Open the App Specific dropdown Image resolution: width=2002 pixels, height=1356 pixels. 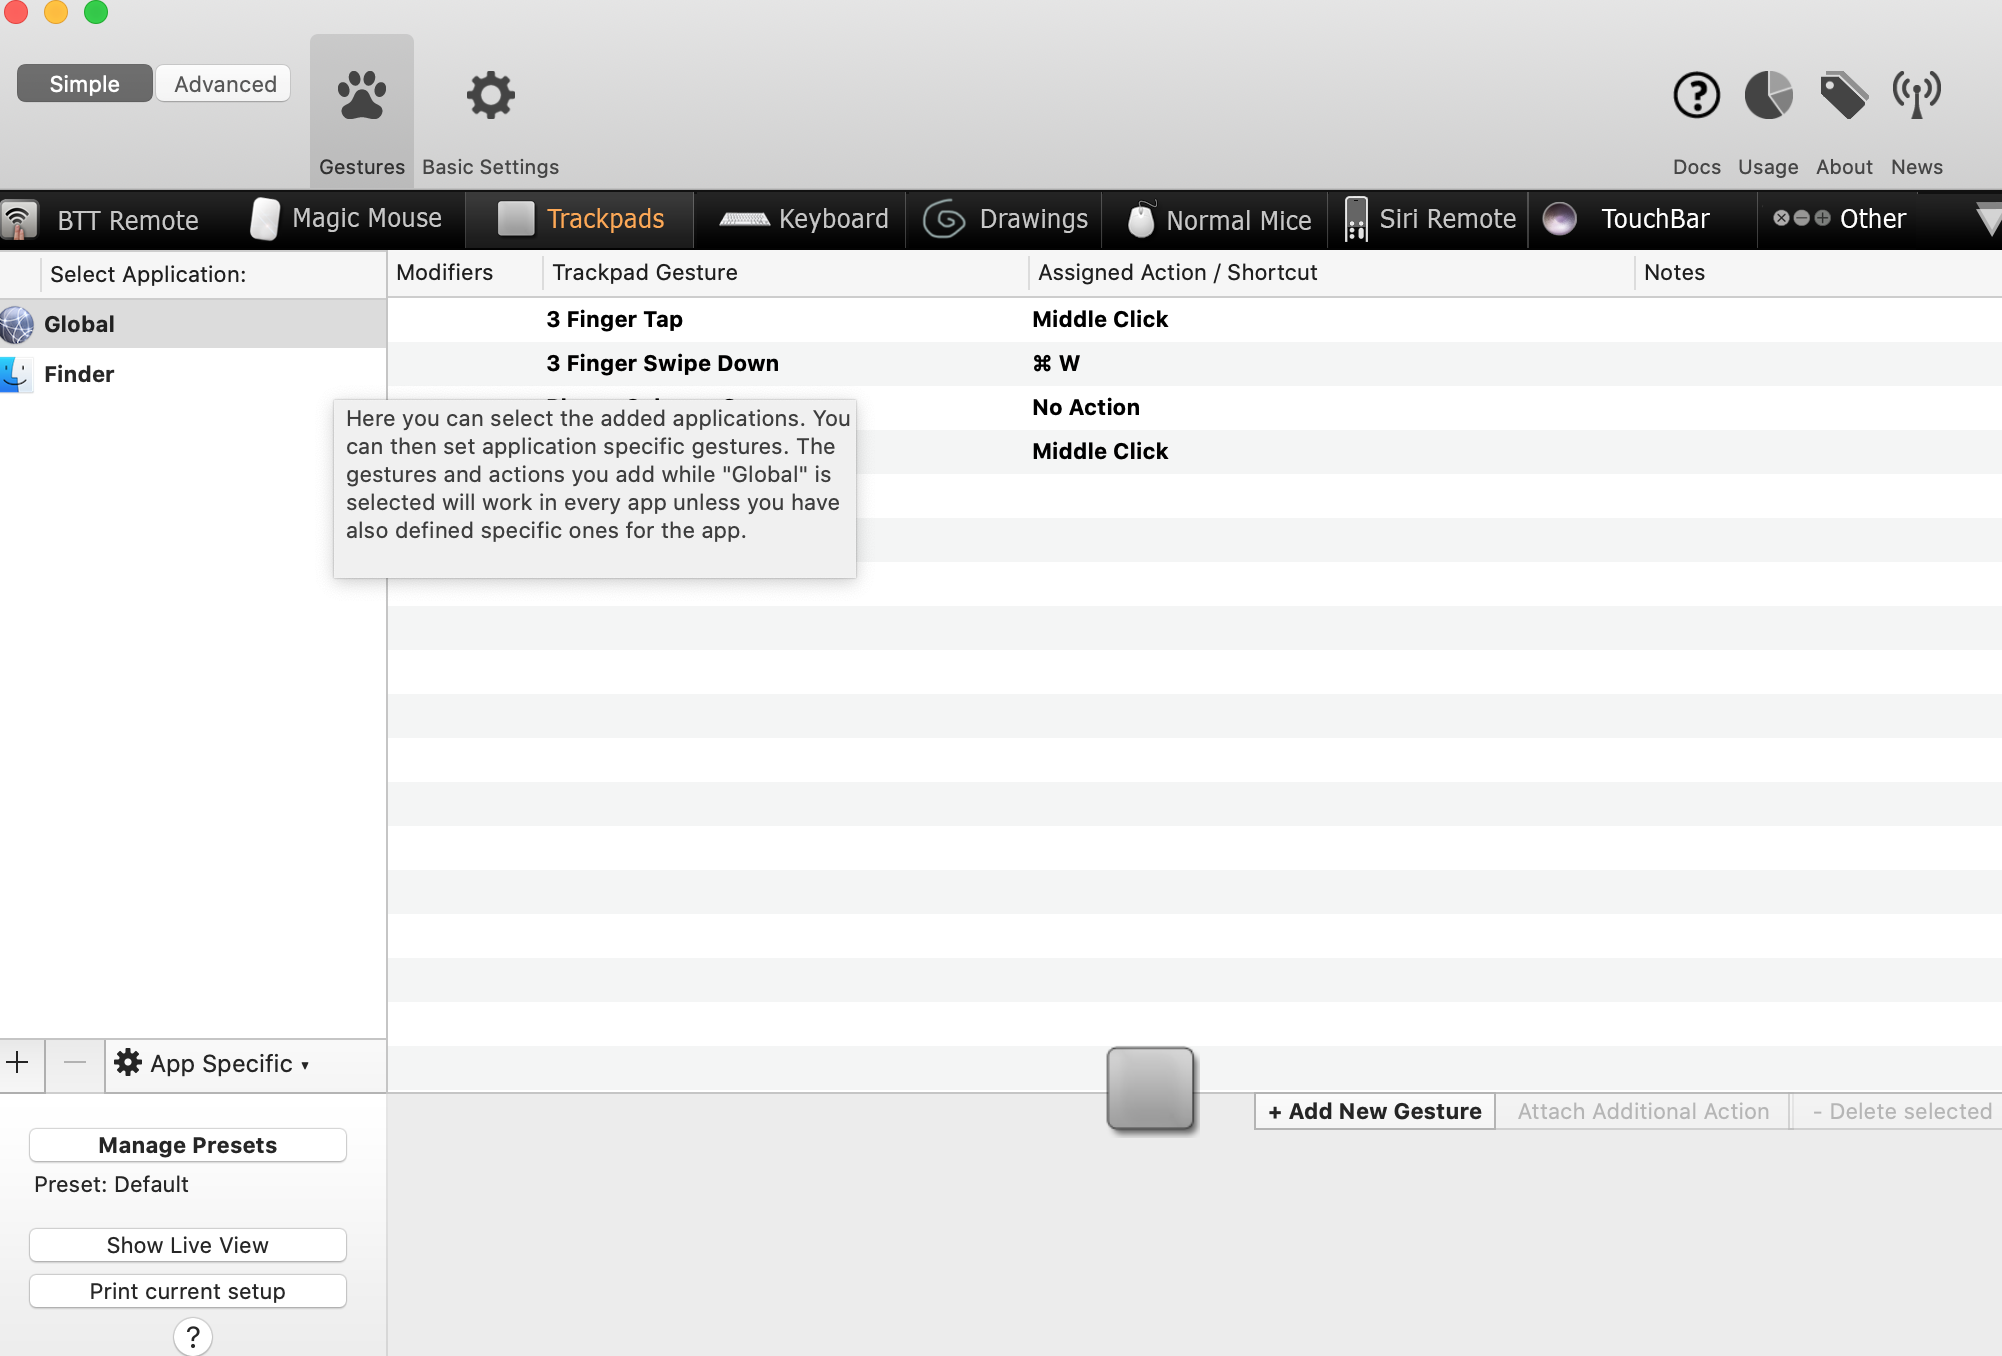click(x=212, y=1064)
